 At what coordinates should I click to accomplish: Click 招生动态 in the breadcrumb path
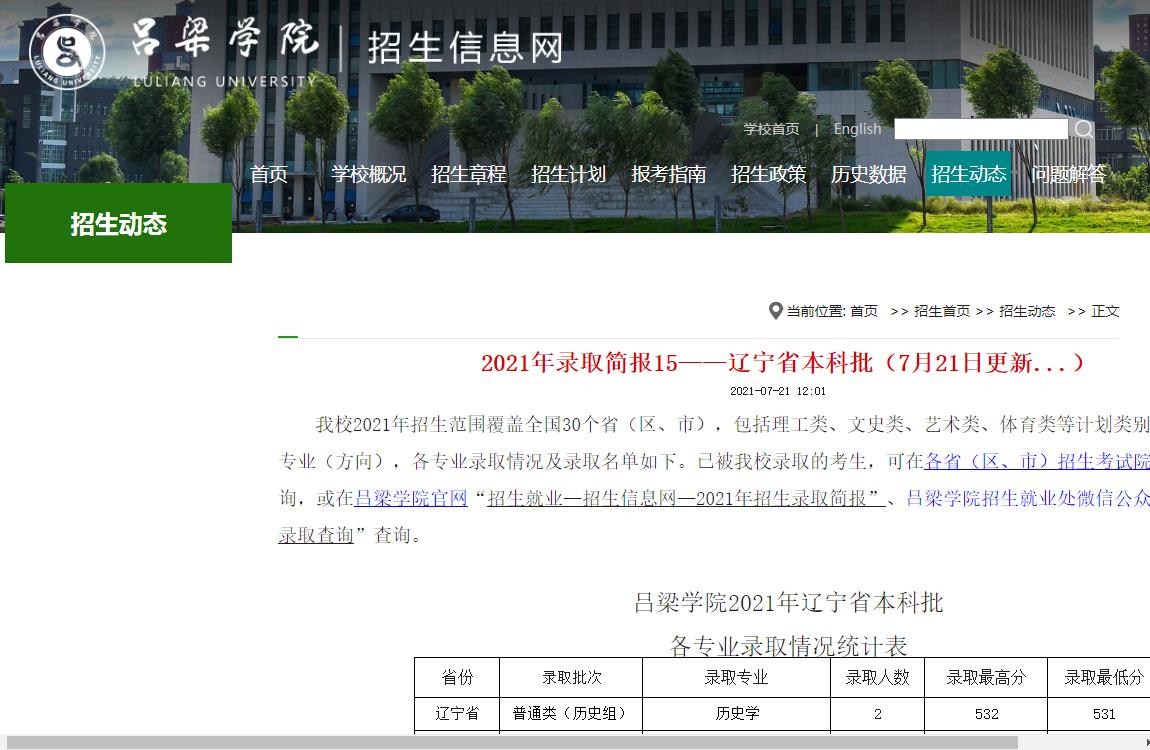click(1027, 311)
